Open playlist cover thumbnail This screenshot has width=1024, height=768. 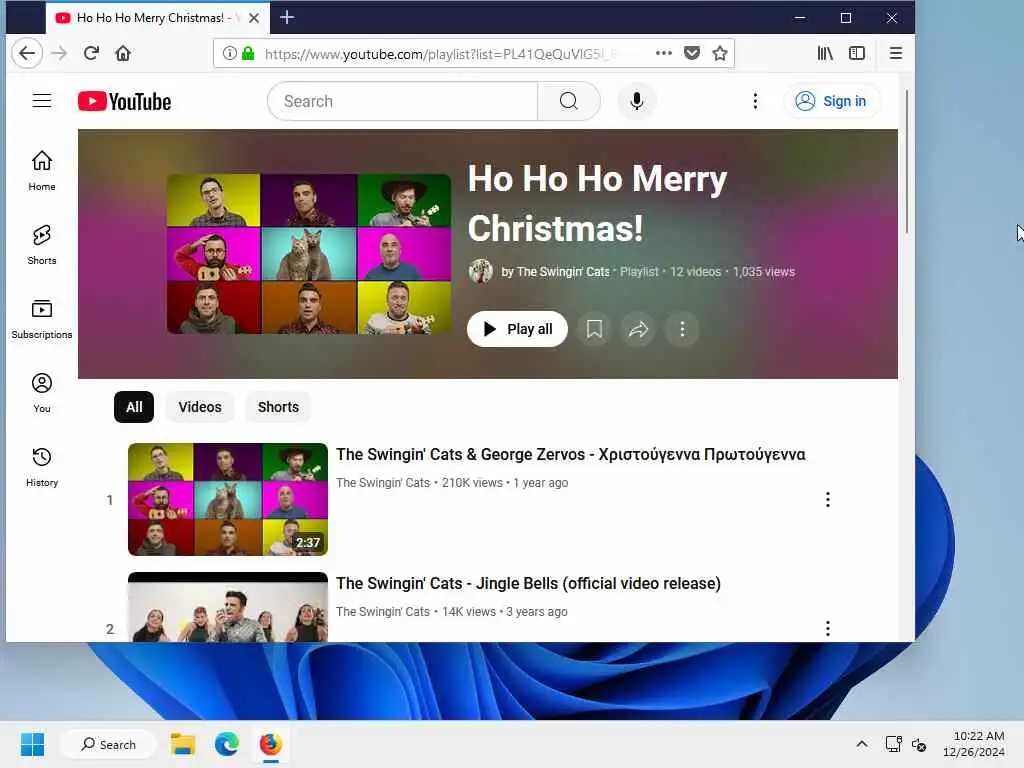pos(309,254)
